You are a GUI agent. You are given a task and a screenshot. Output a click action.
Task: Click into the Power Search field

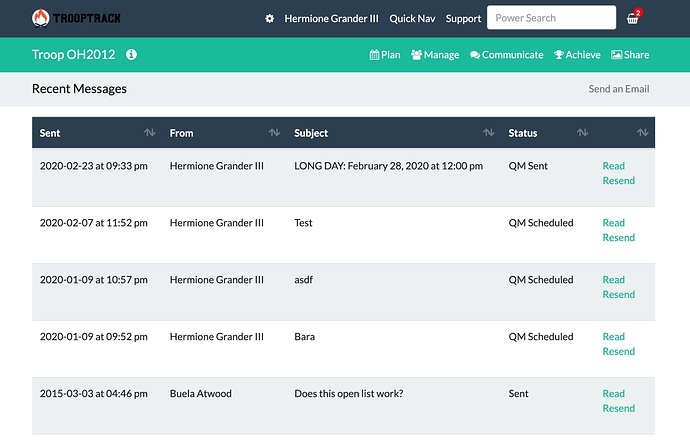pos(551,18)
